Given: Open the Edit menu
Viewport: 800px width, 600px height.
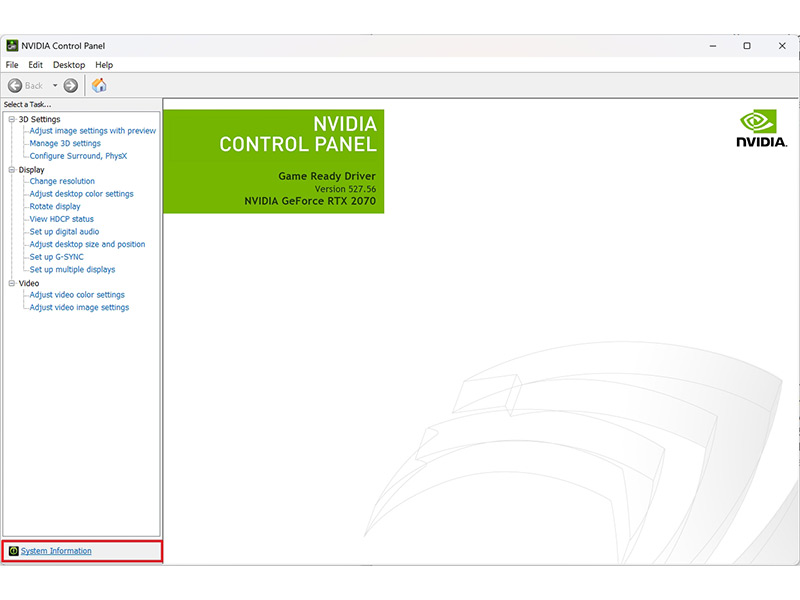Looking at the screenshot, I should 35,65.
